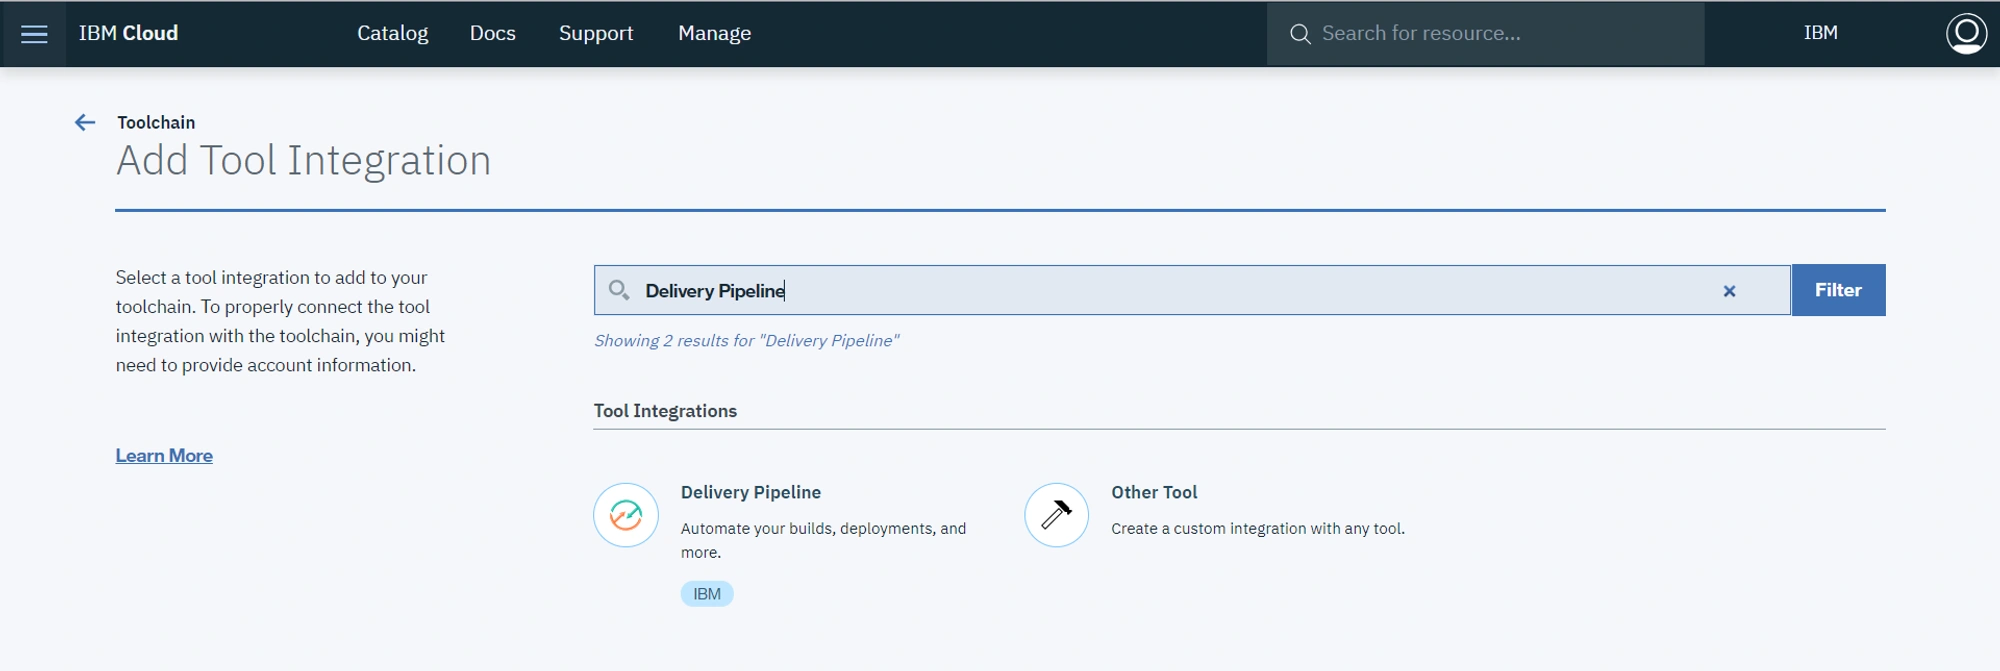Click the IBM Cloud logo text
This screenshot has height=671, width=2000.
pyautogui.click(x=128, y=33)
